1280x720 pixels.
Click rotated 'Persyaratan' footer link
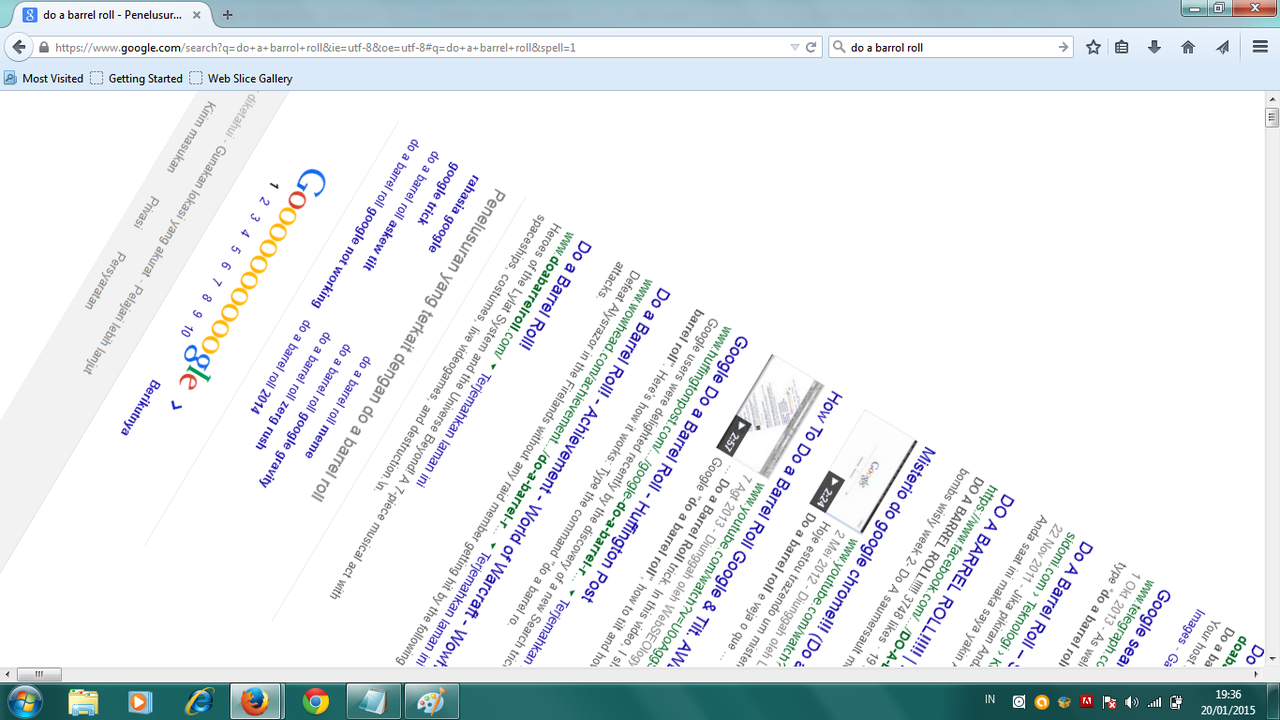point(104,281)
